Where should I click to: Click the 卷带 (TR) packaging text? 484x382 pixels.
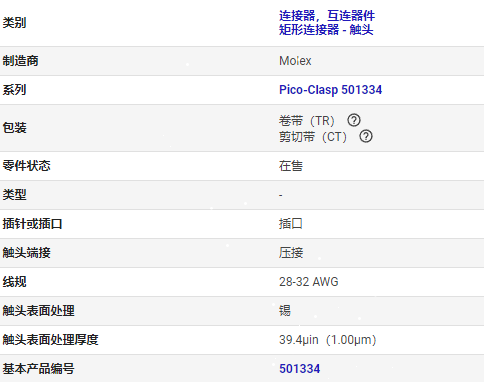point(307,120)
